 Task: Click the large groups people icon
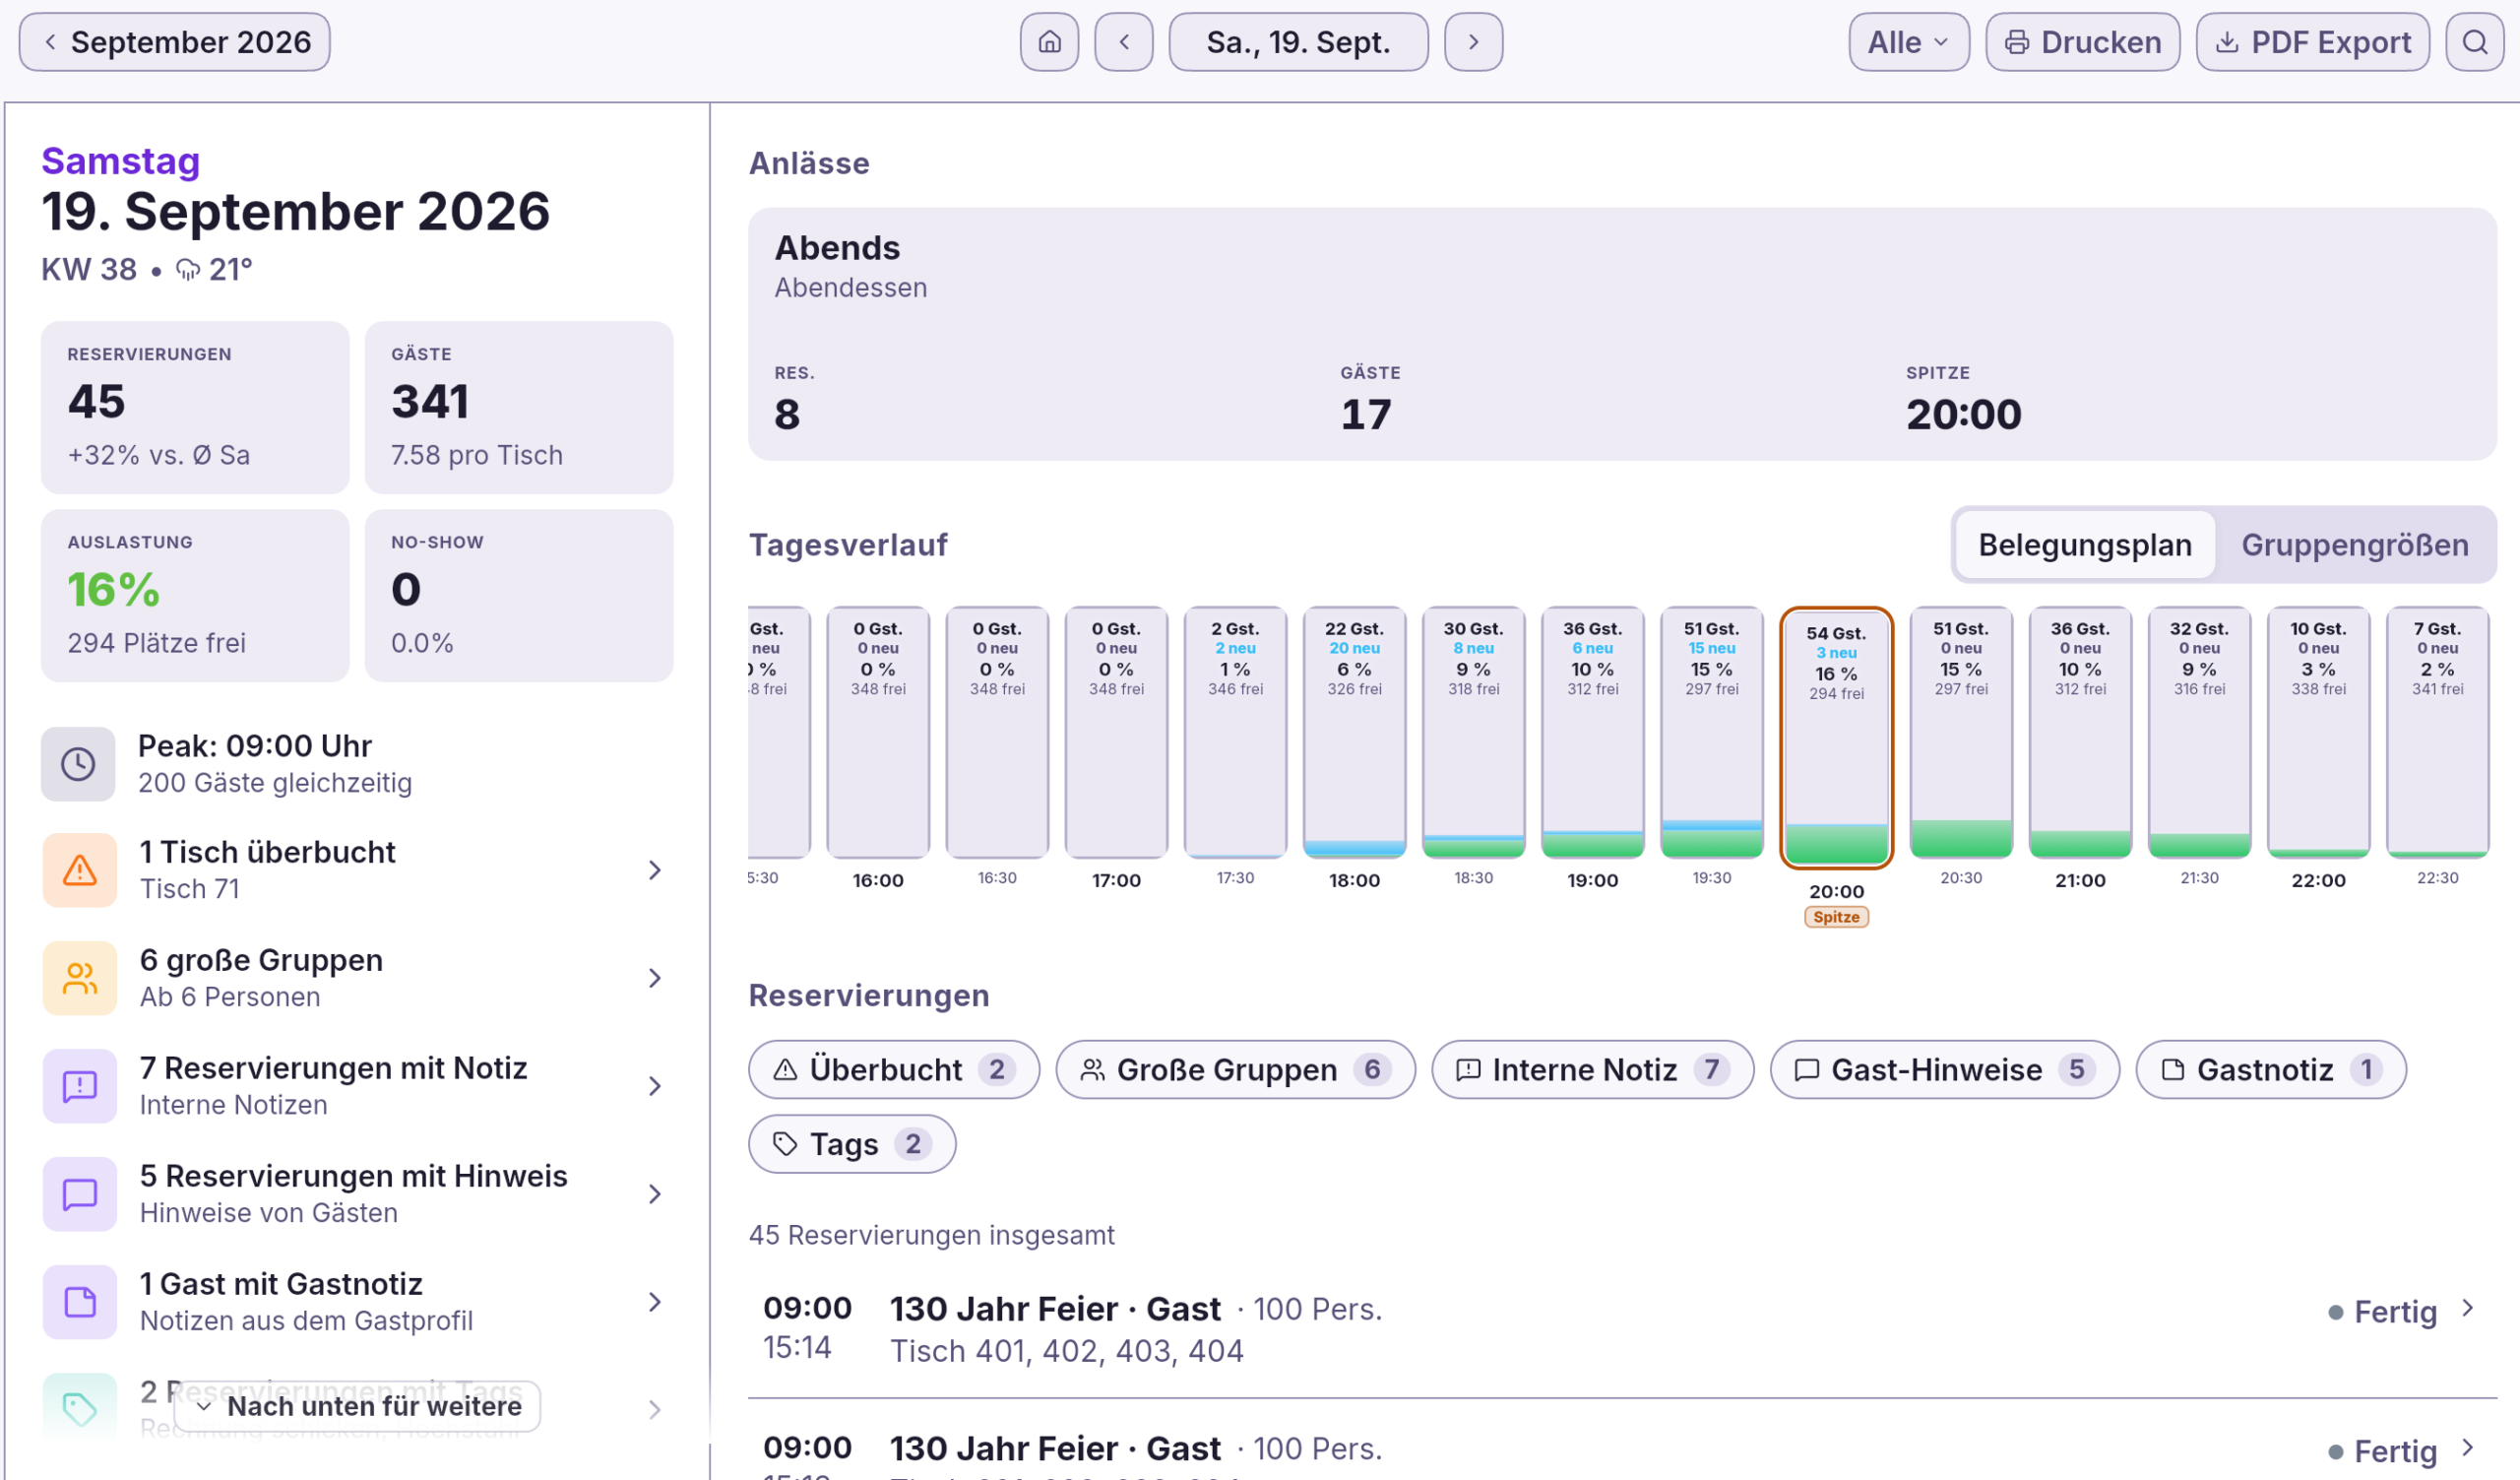80,978
